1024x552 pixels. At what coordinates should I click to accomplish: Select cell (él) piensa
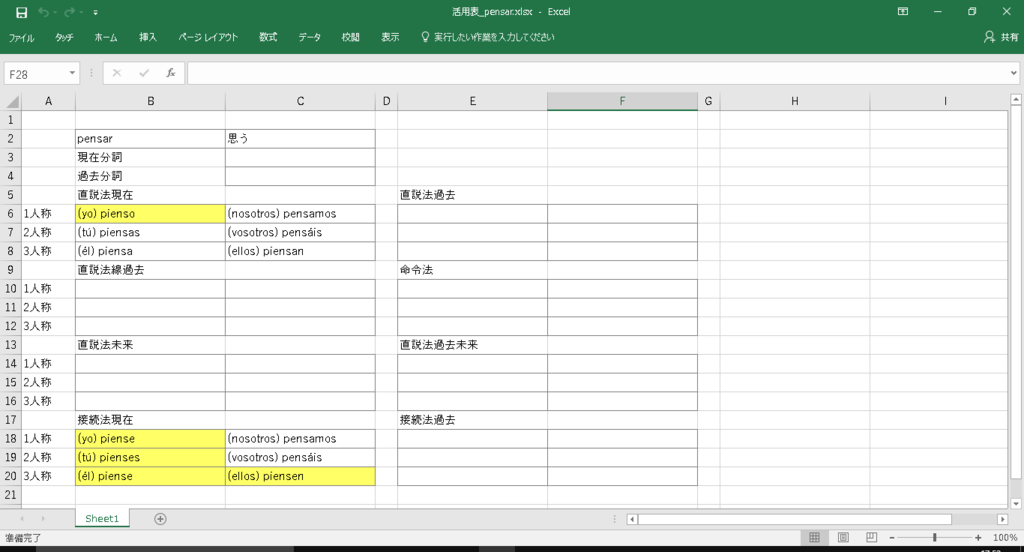pos(150,252)
